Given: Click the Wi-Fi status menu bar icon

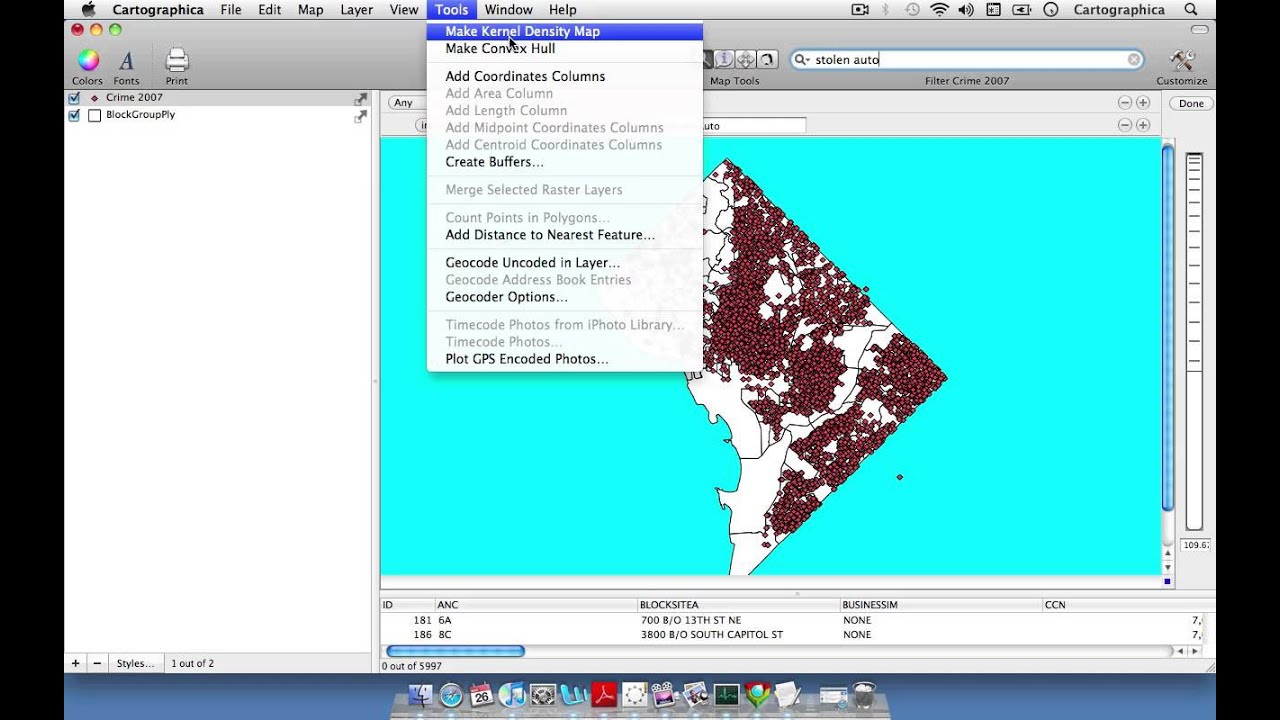Looking at the screenshot, I should [939, 10].
